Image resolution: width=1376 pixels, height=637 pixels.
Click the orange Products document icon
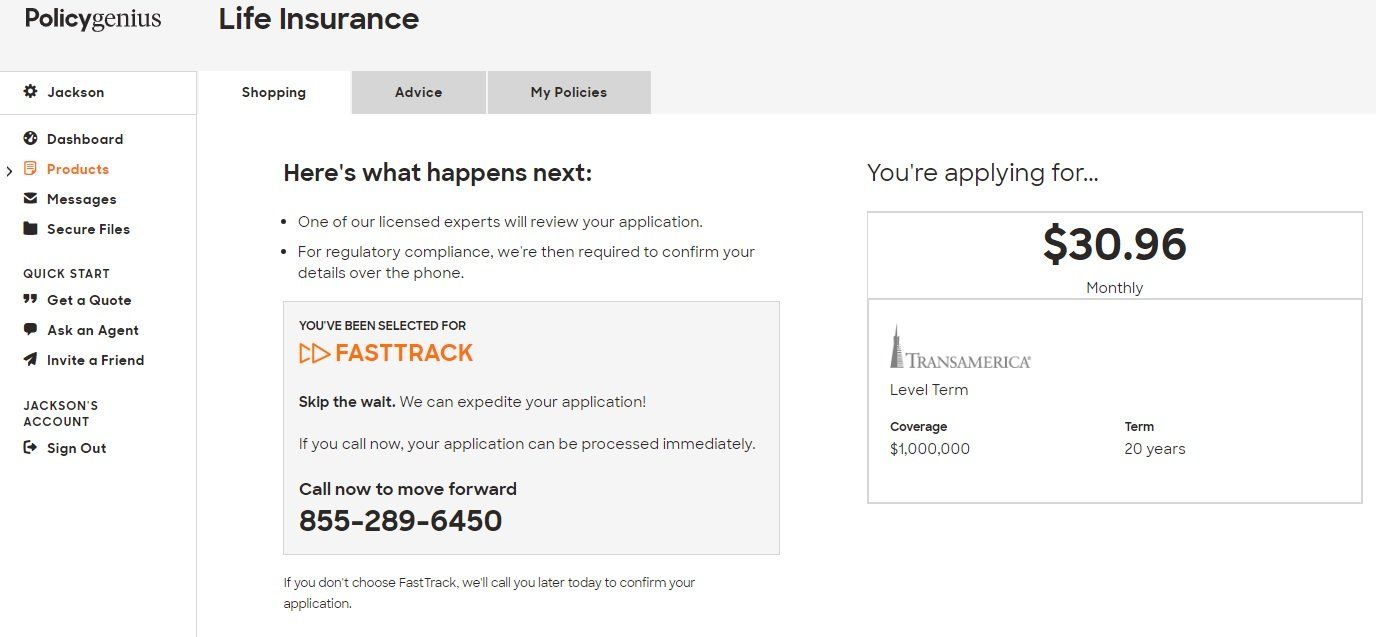point(30,168)
